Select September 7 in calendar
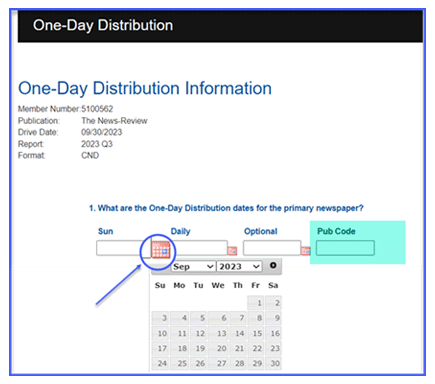This screenshot has width=435, height=384. (238, 318)
